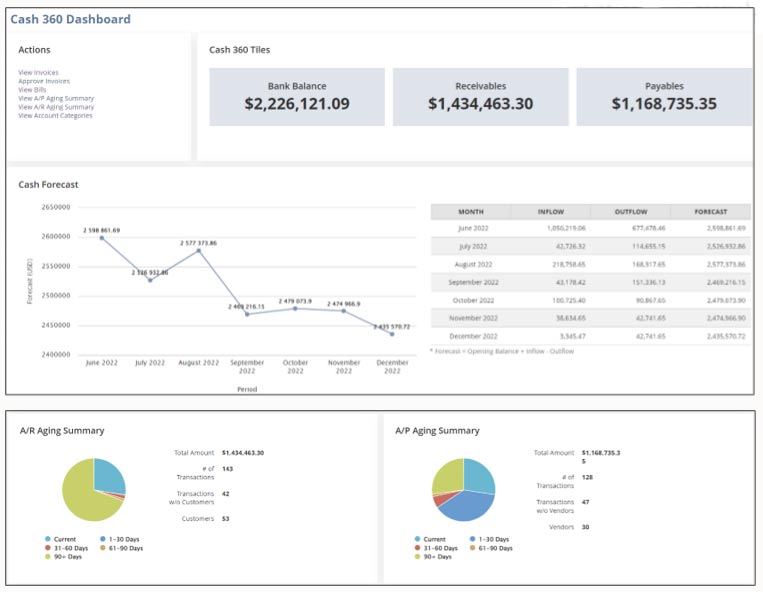Open the Receivables tile
The image size is (763, 592).
coord(480,97)
